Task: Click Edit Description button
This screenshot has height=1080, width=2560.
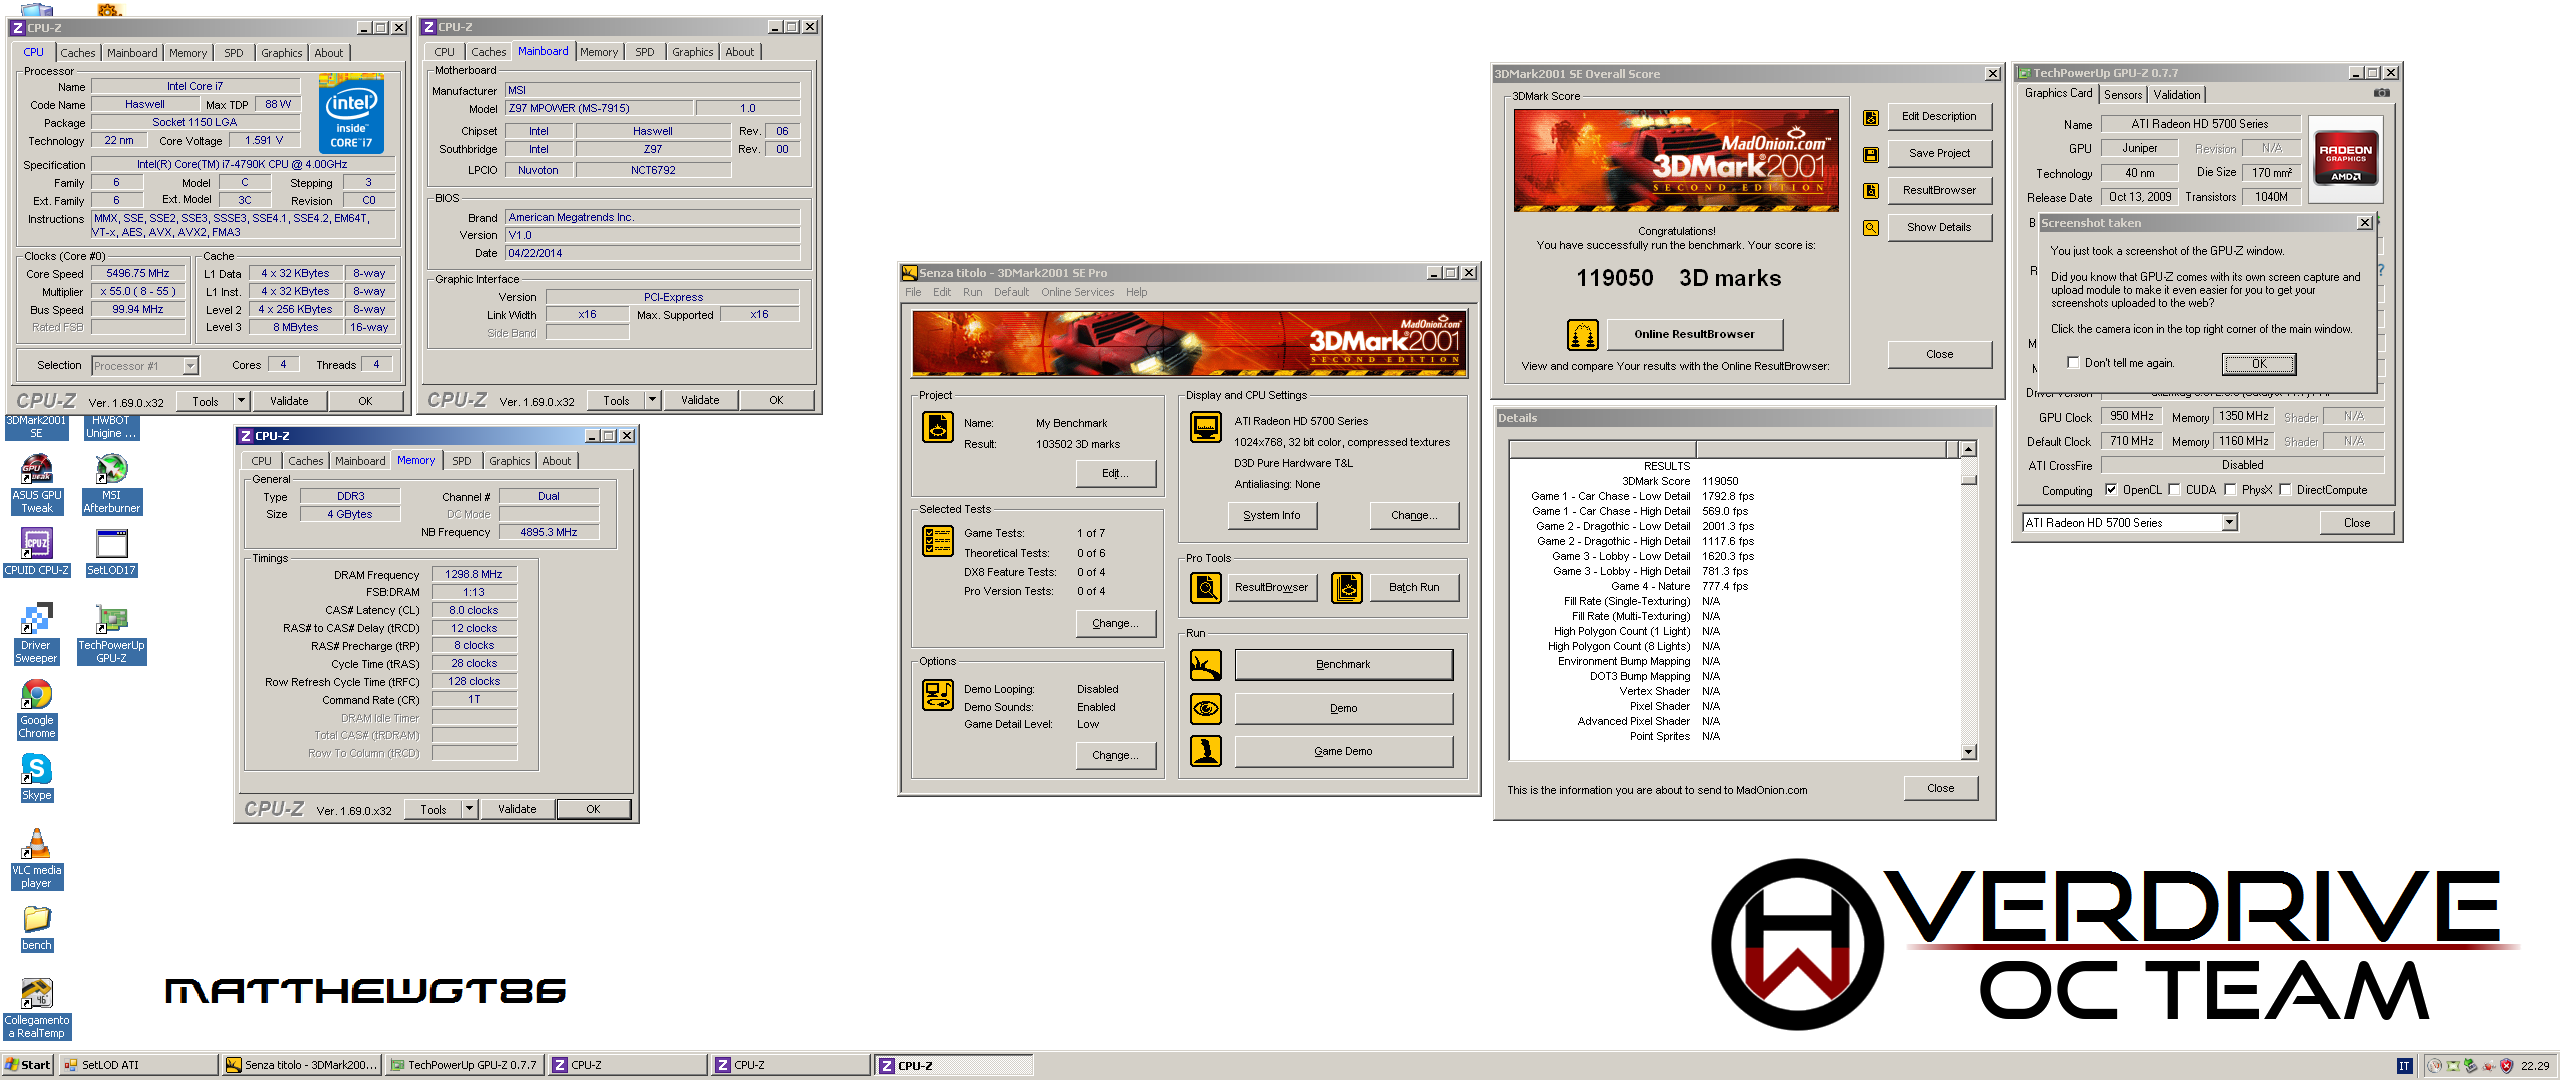Action: tap(1939, 117)
